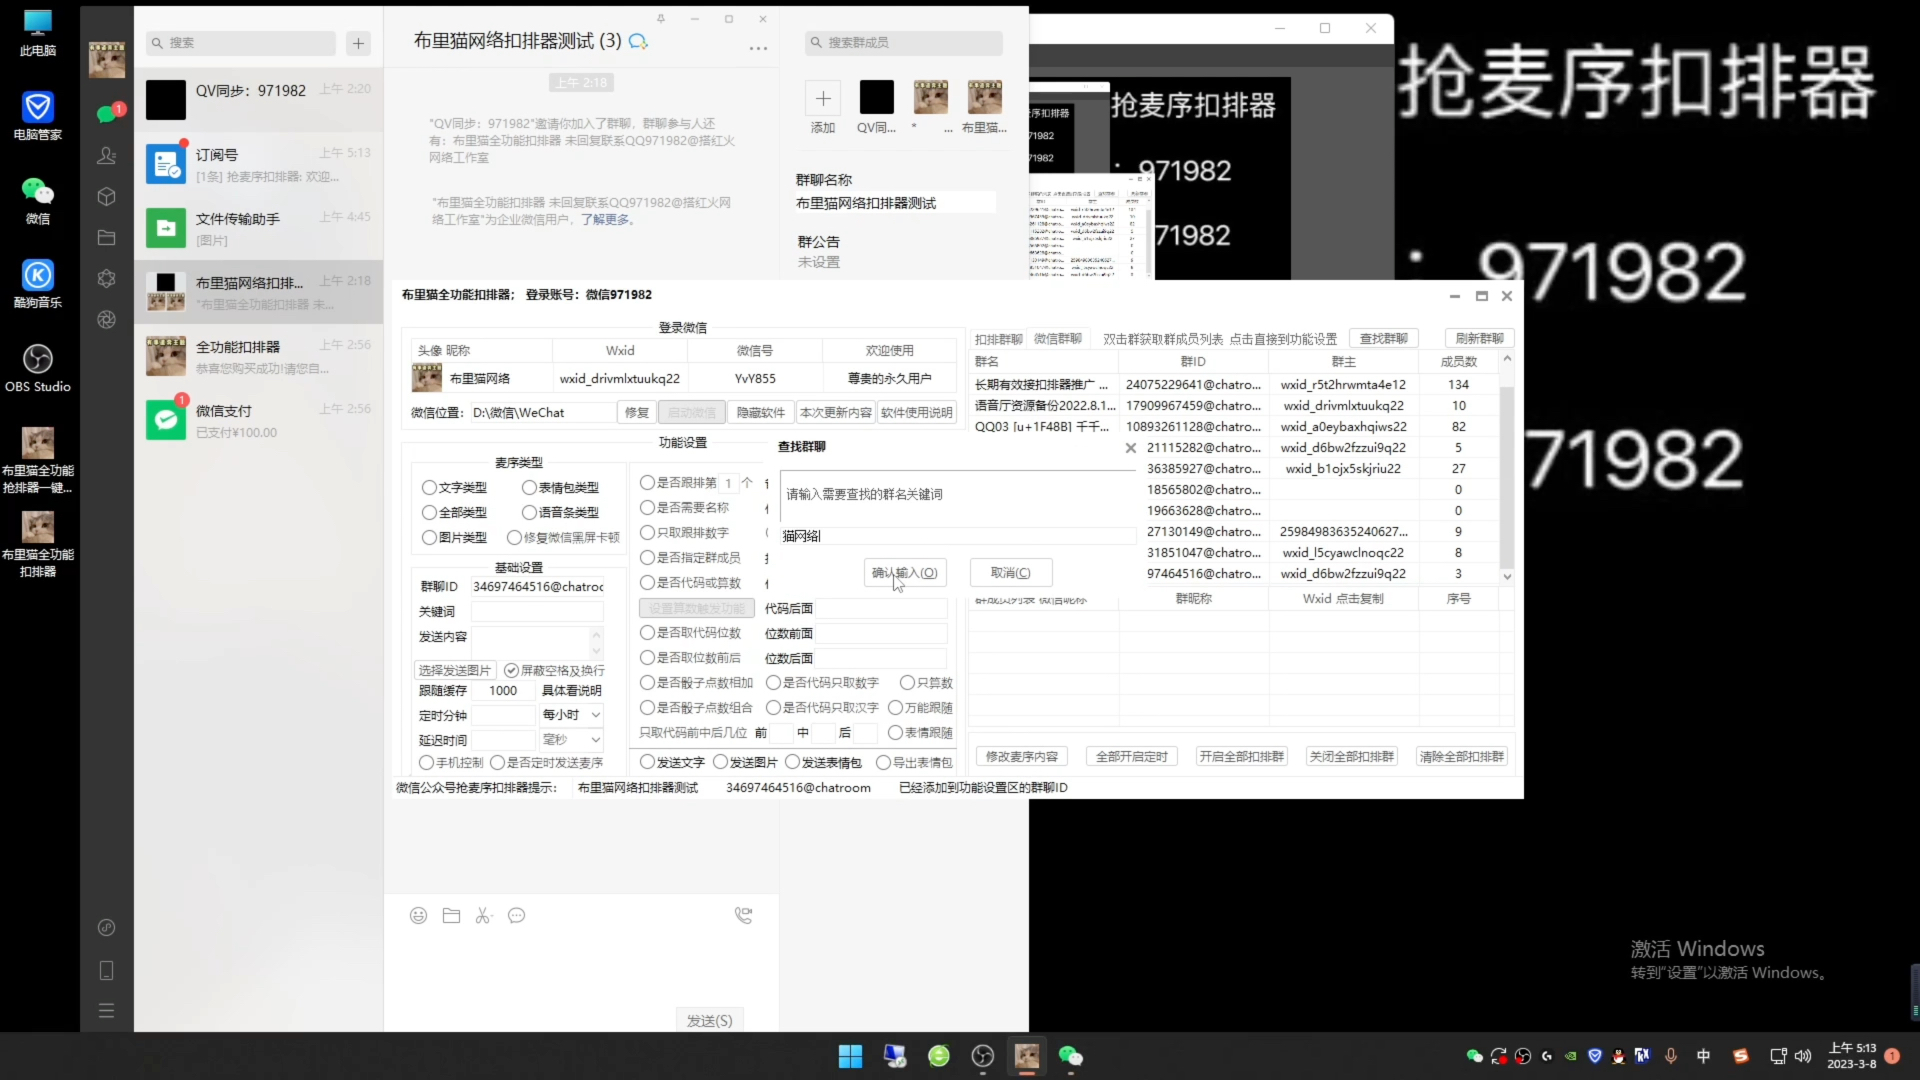1920x1080 pixels.
Task: Open WeChat contacts sidebar icon
Action: 106,155
